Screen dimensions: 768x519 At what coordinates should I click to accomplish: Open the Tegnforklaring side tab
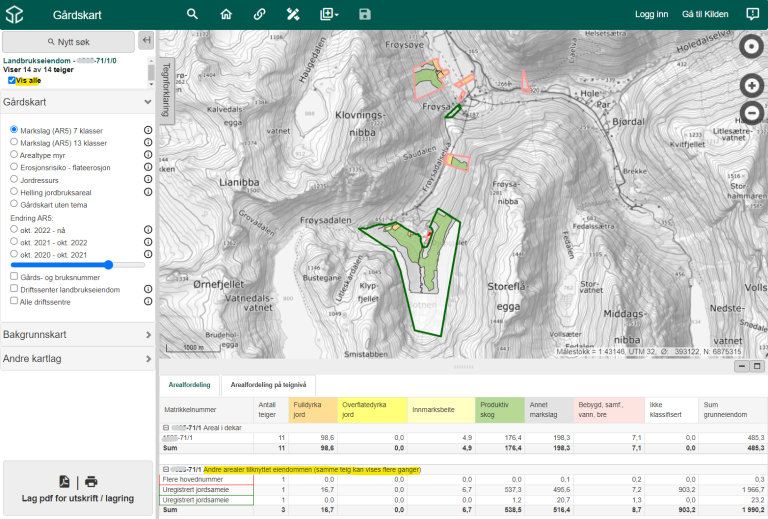pyautogui.click(x=166, y=89)
